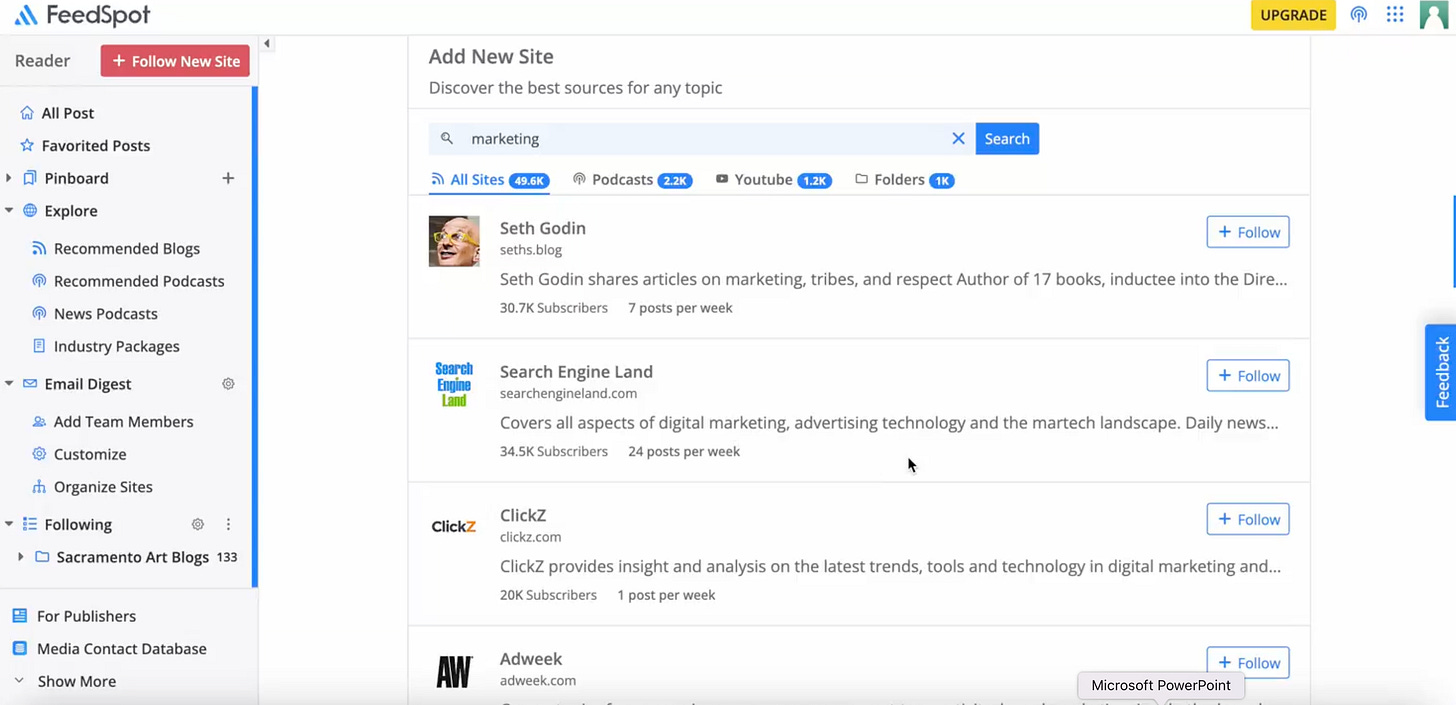The image size is (1456, 705).
Task: Click 30.7K Subscribers text
Action: (x=554, y=308)
